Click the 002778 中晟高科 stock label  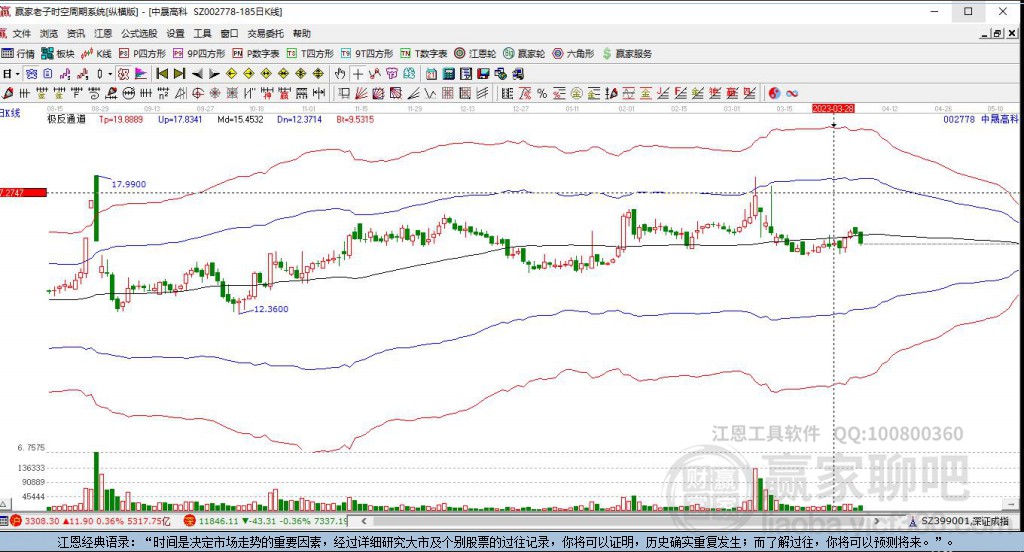point(981,120)
